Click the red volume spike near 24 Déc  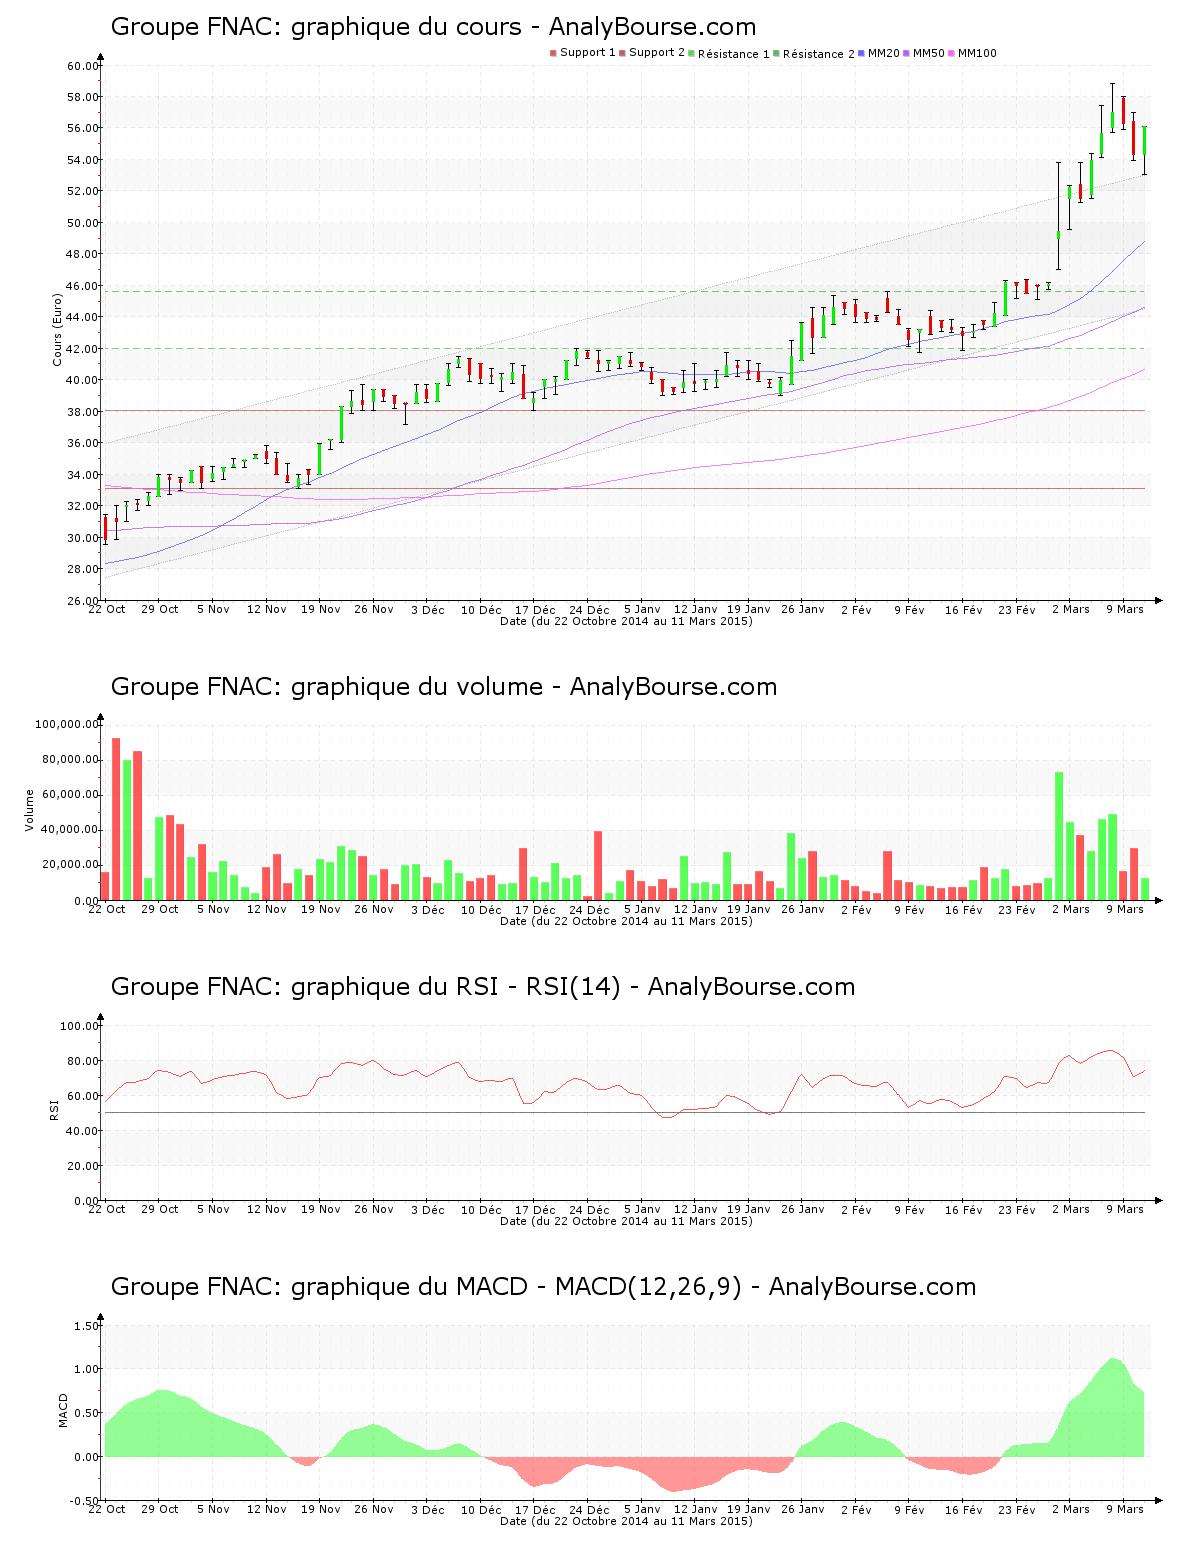click(x=598, y=866)
